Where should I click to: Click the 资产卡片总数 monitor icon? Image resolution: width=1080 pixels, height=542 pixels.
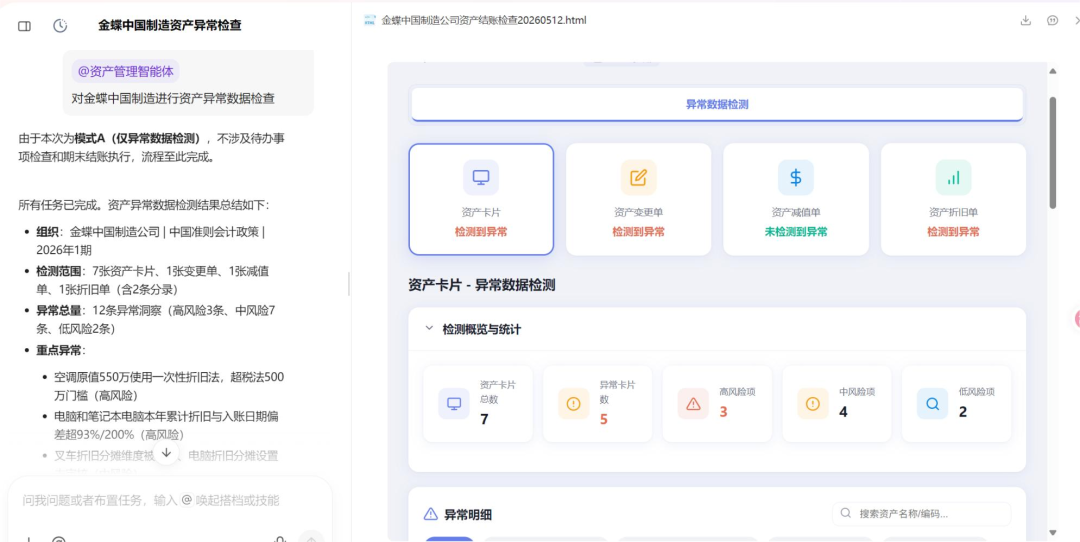(454, 404)
